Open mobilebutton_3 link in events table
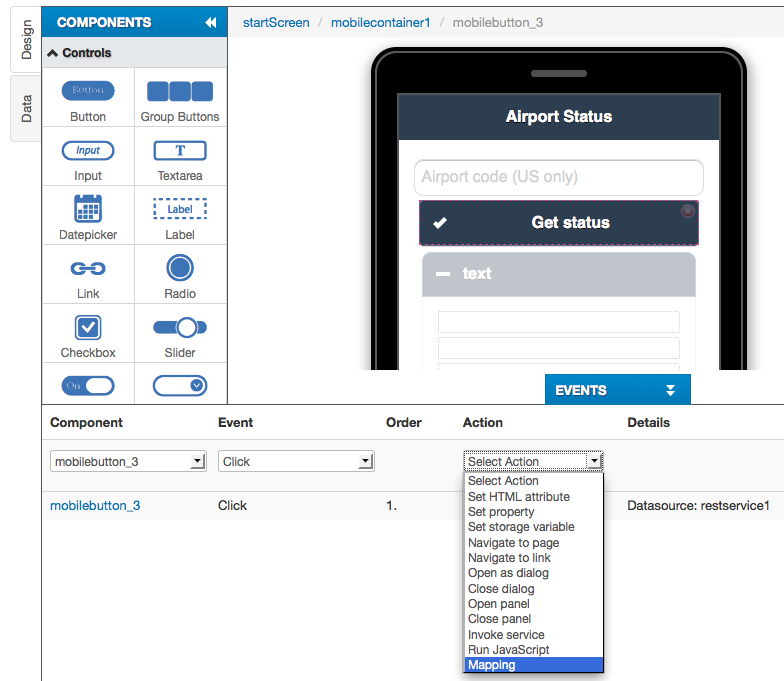The width and height of the screenshot is (784, 681). click(95, 506)
